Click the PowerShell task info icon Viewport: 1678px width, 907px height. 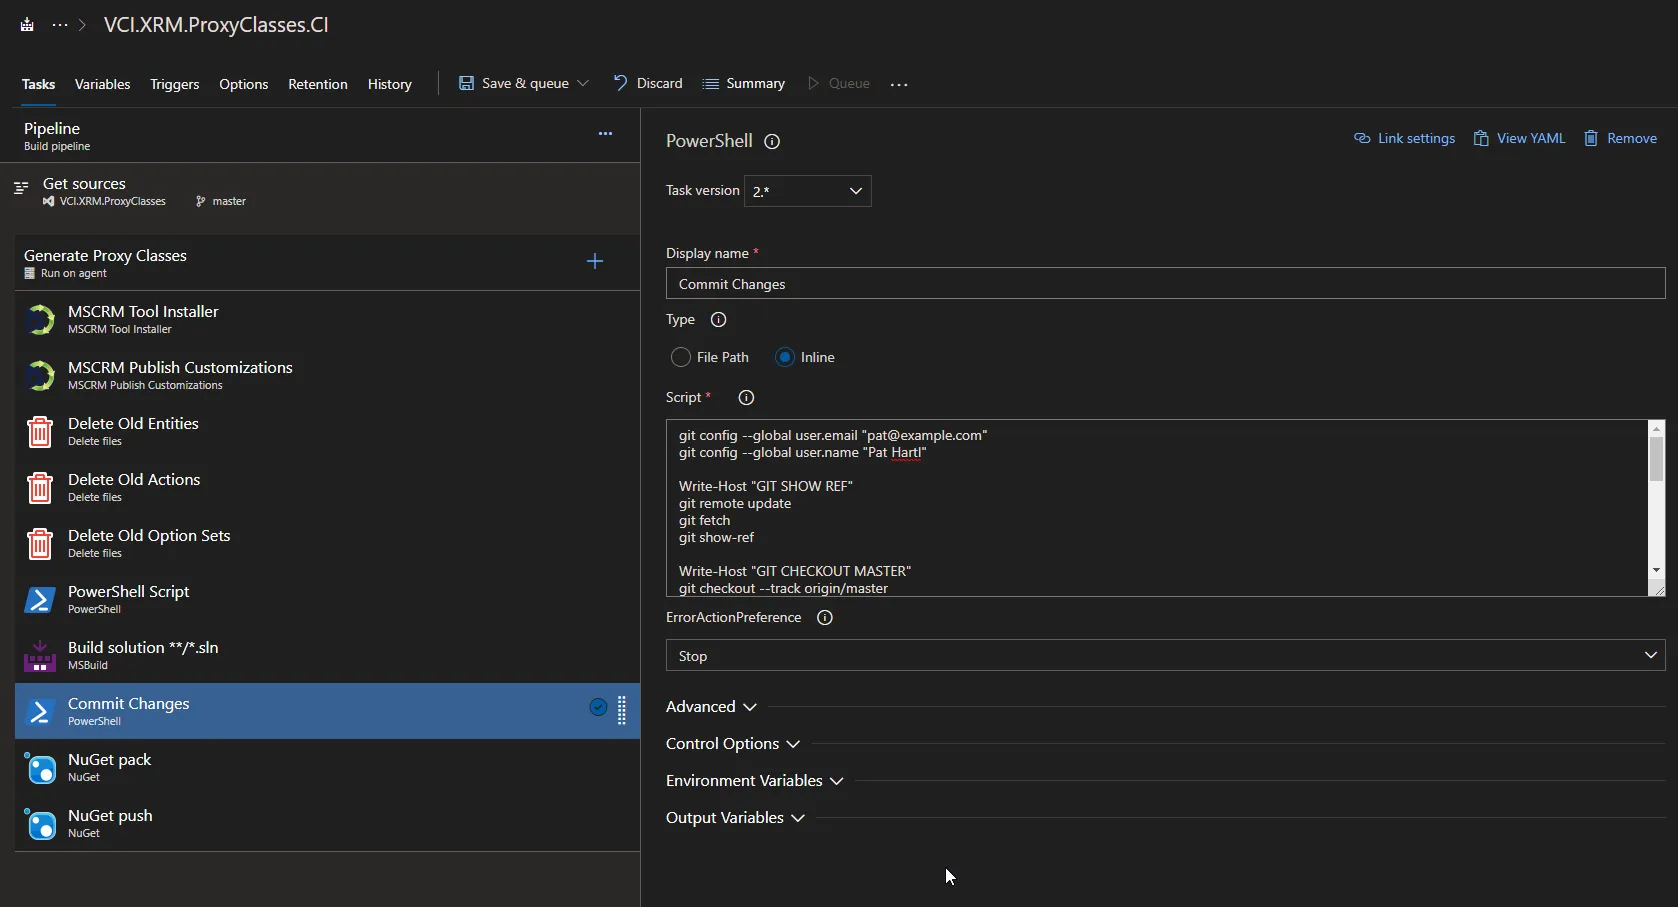click(772, 142)
